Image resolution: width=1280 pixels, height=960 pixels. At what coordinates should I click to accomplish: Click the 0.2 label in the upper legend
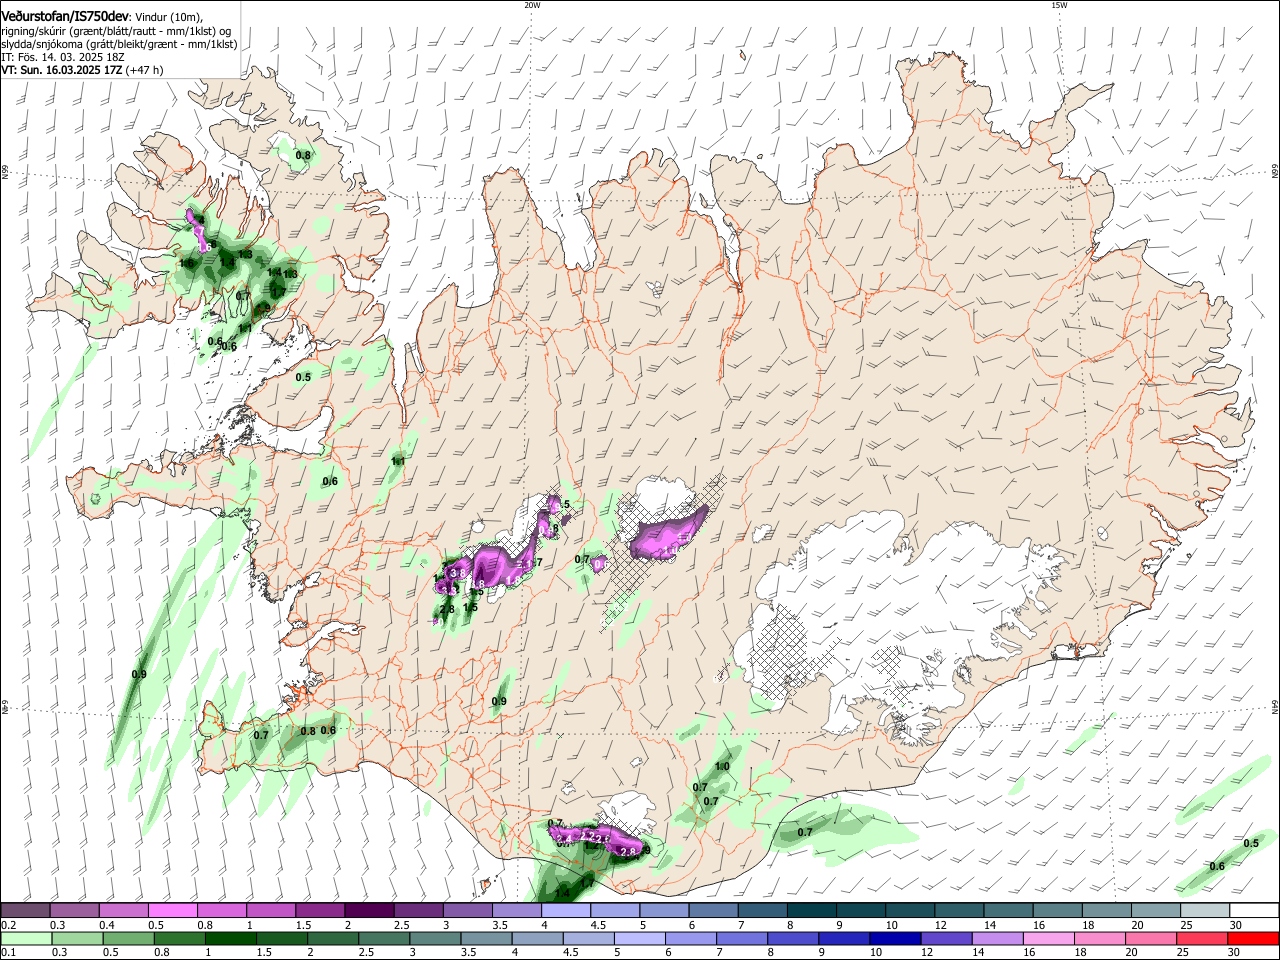tap(8, 925)
